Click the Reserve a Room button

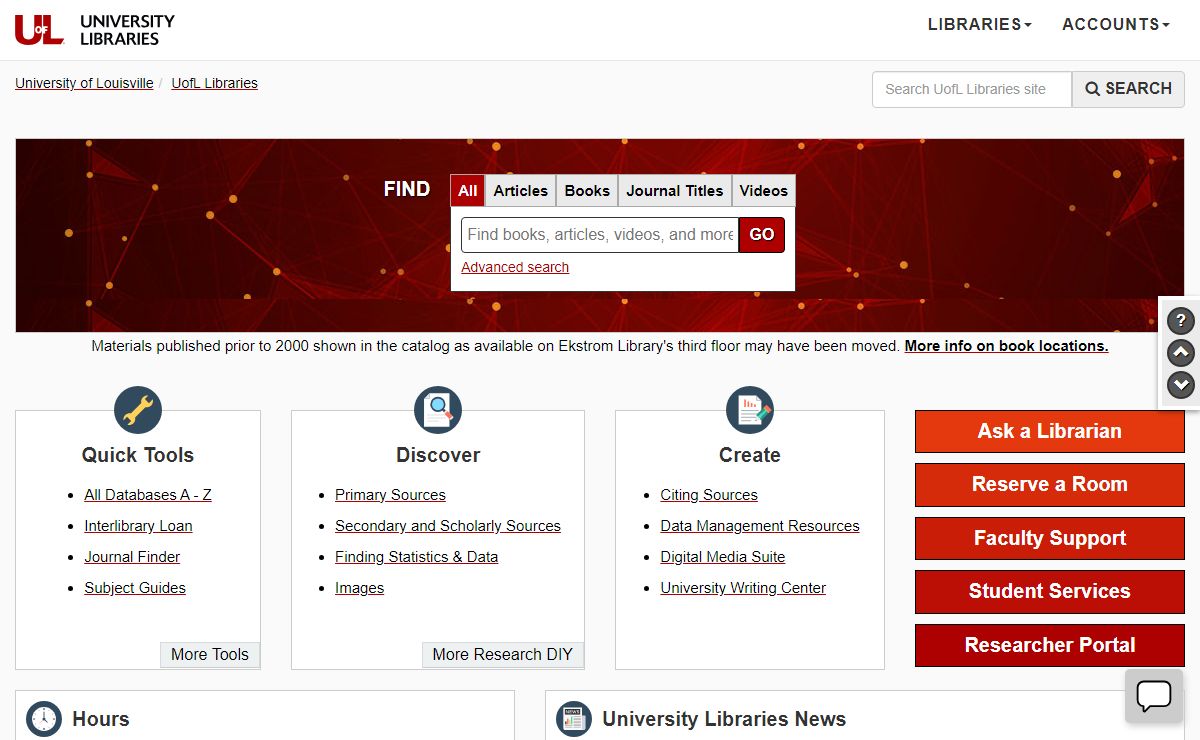pos(1050,484)
